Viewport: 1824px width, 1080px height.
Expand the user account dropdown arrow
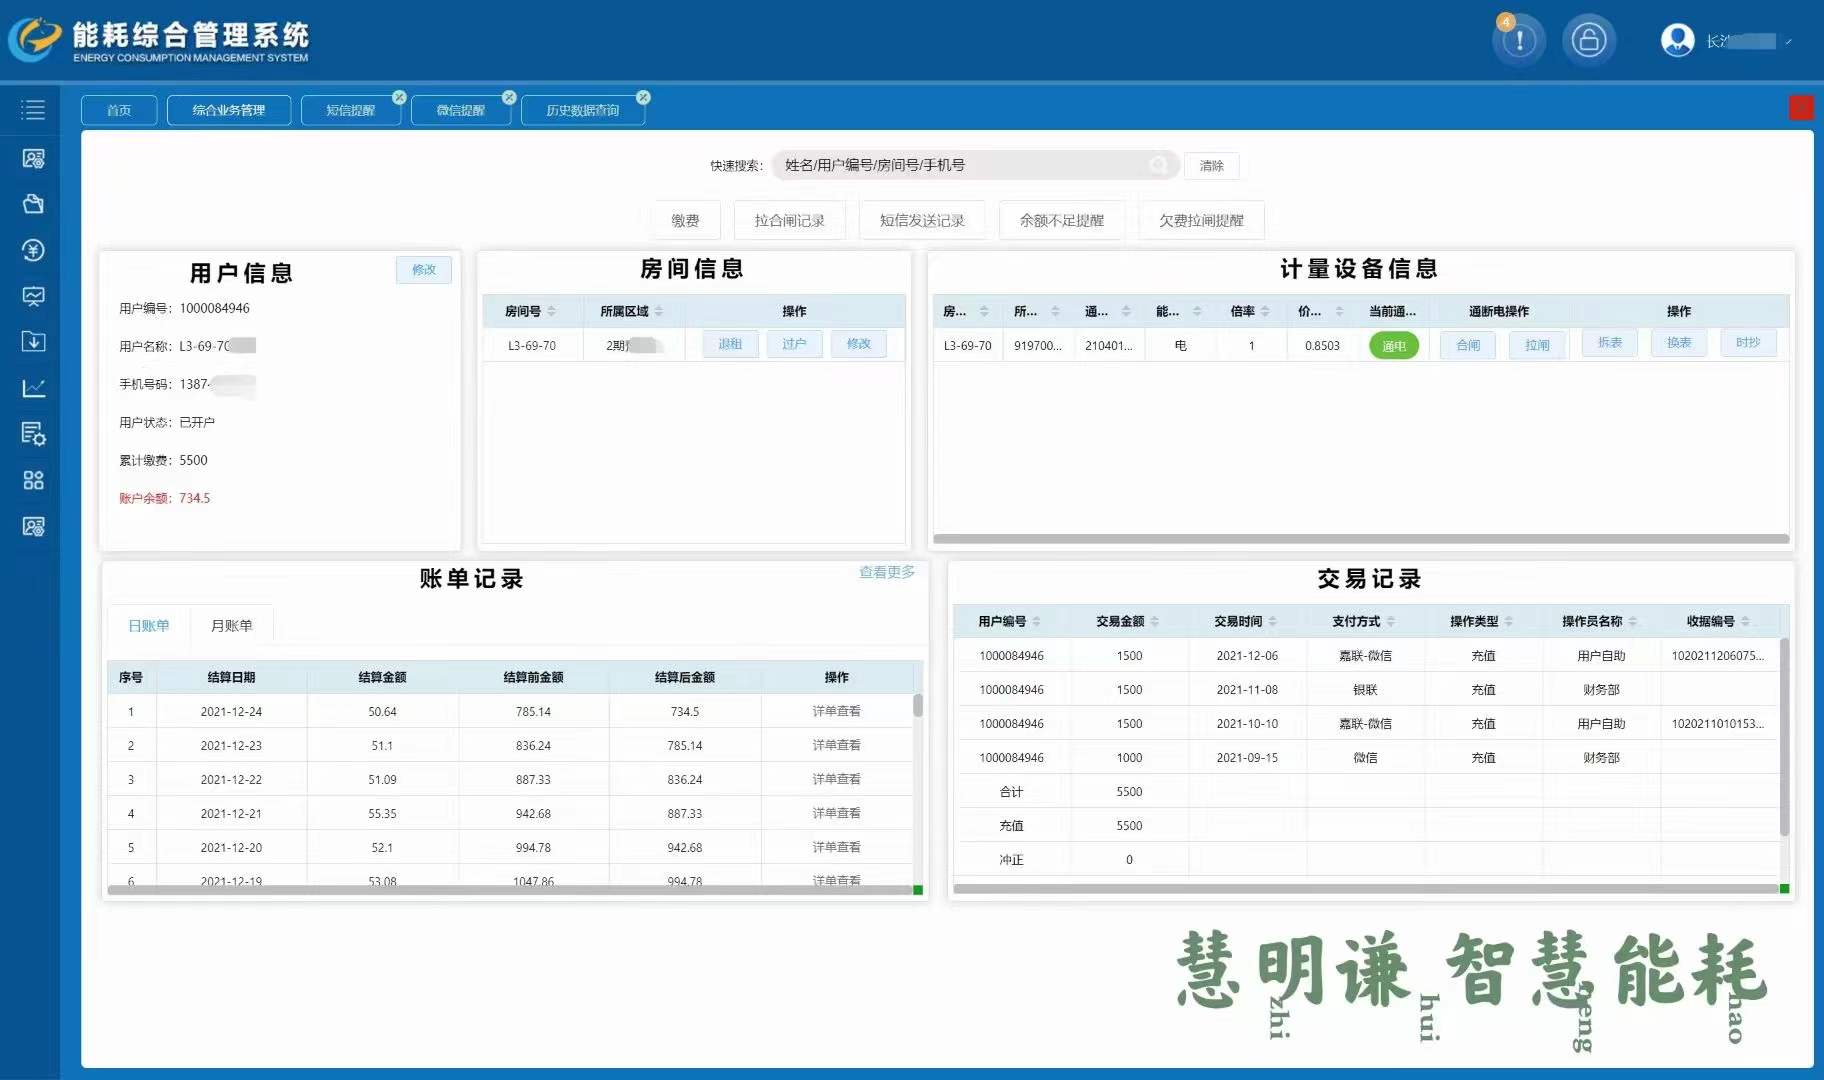click(1788, 41)
